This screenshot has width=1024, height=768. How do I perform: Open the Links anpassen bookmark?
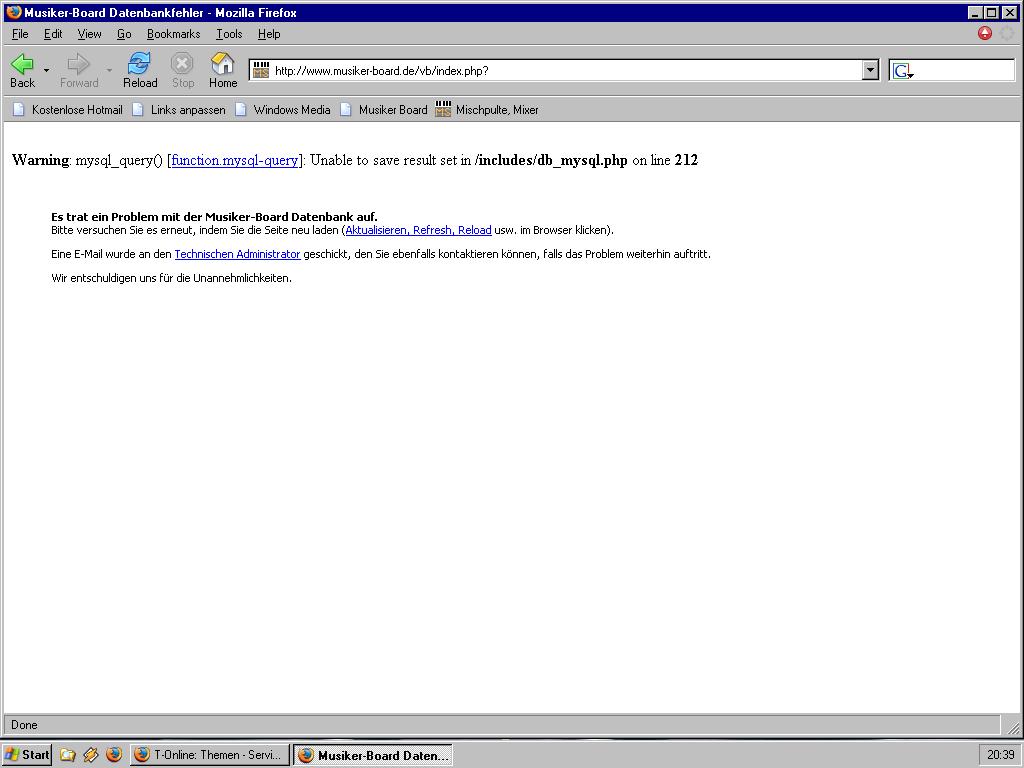(180, 110)
